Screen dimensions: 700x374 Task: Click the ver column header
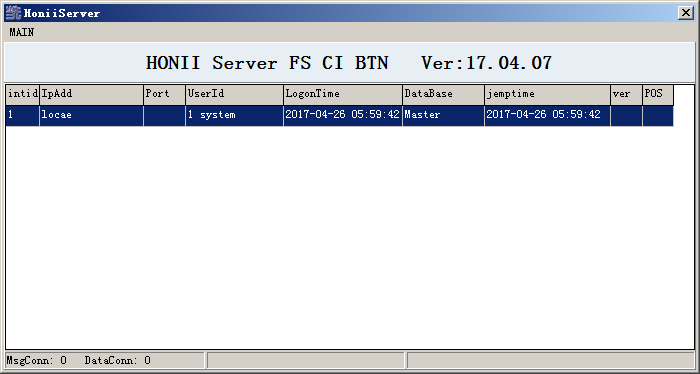[x=626, y=95]
